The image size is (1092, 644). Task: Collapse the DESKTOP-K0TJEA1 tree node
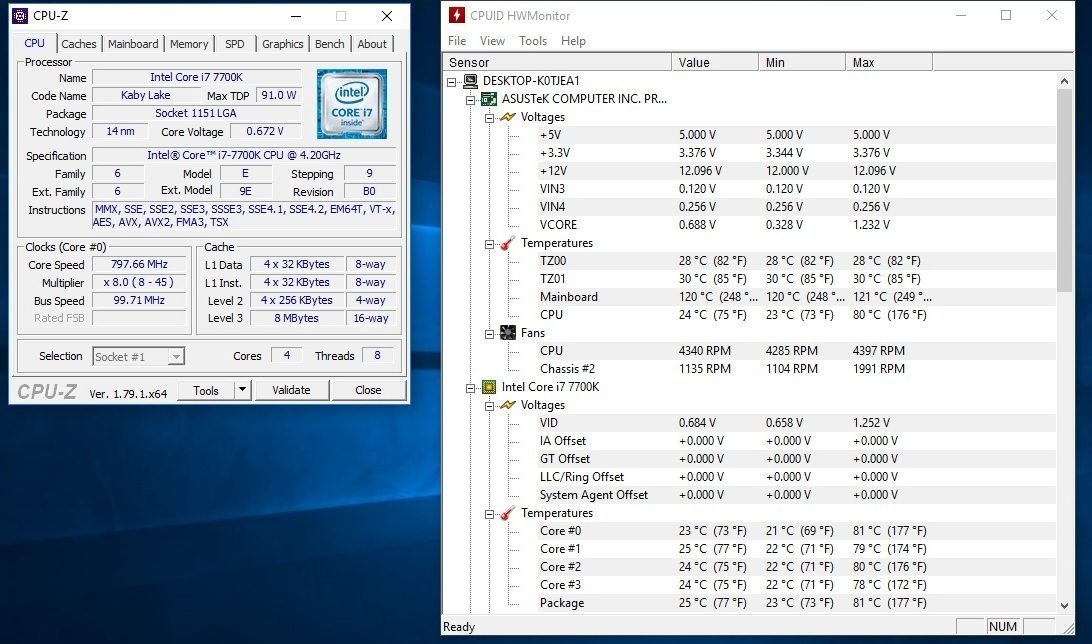click(x=452, y=81)
